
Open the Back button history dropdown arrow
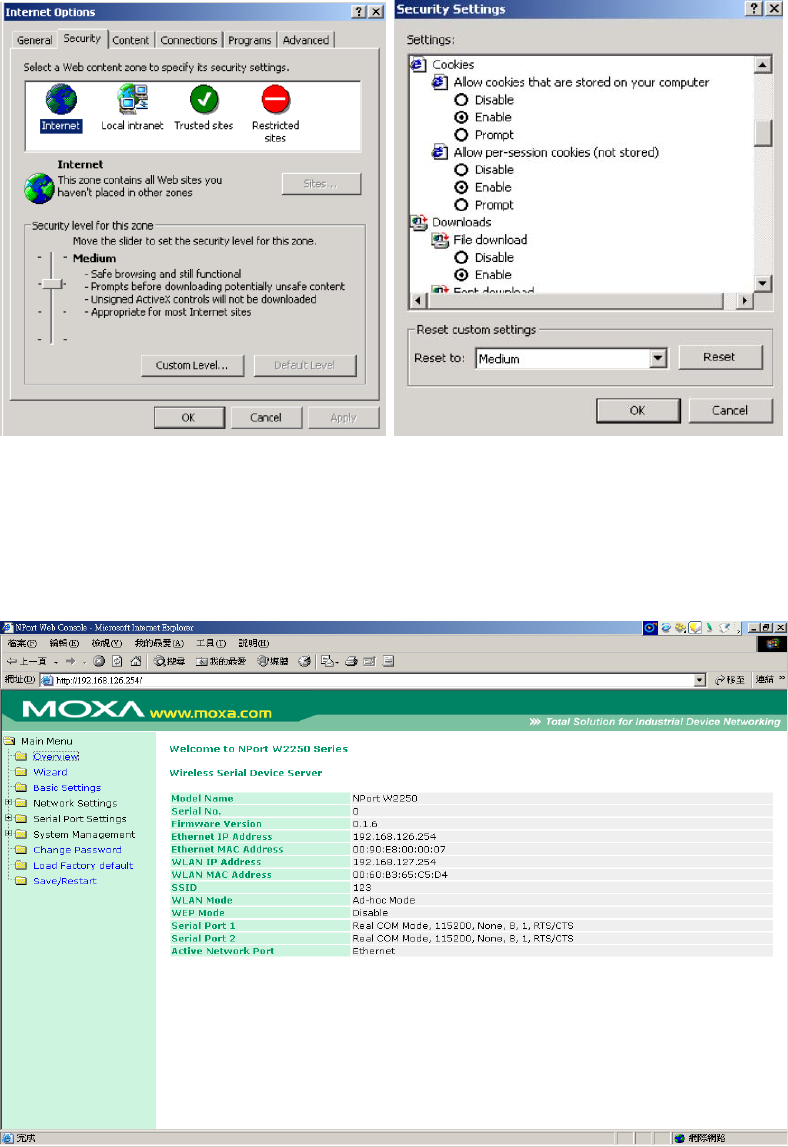tap(56, 662)
